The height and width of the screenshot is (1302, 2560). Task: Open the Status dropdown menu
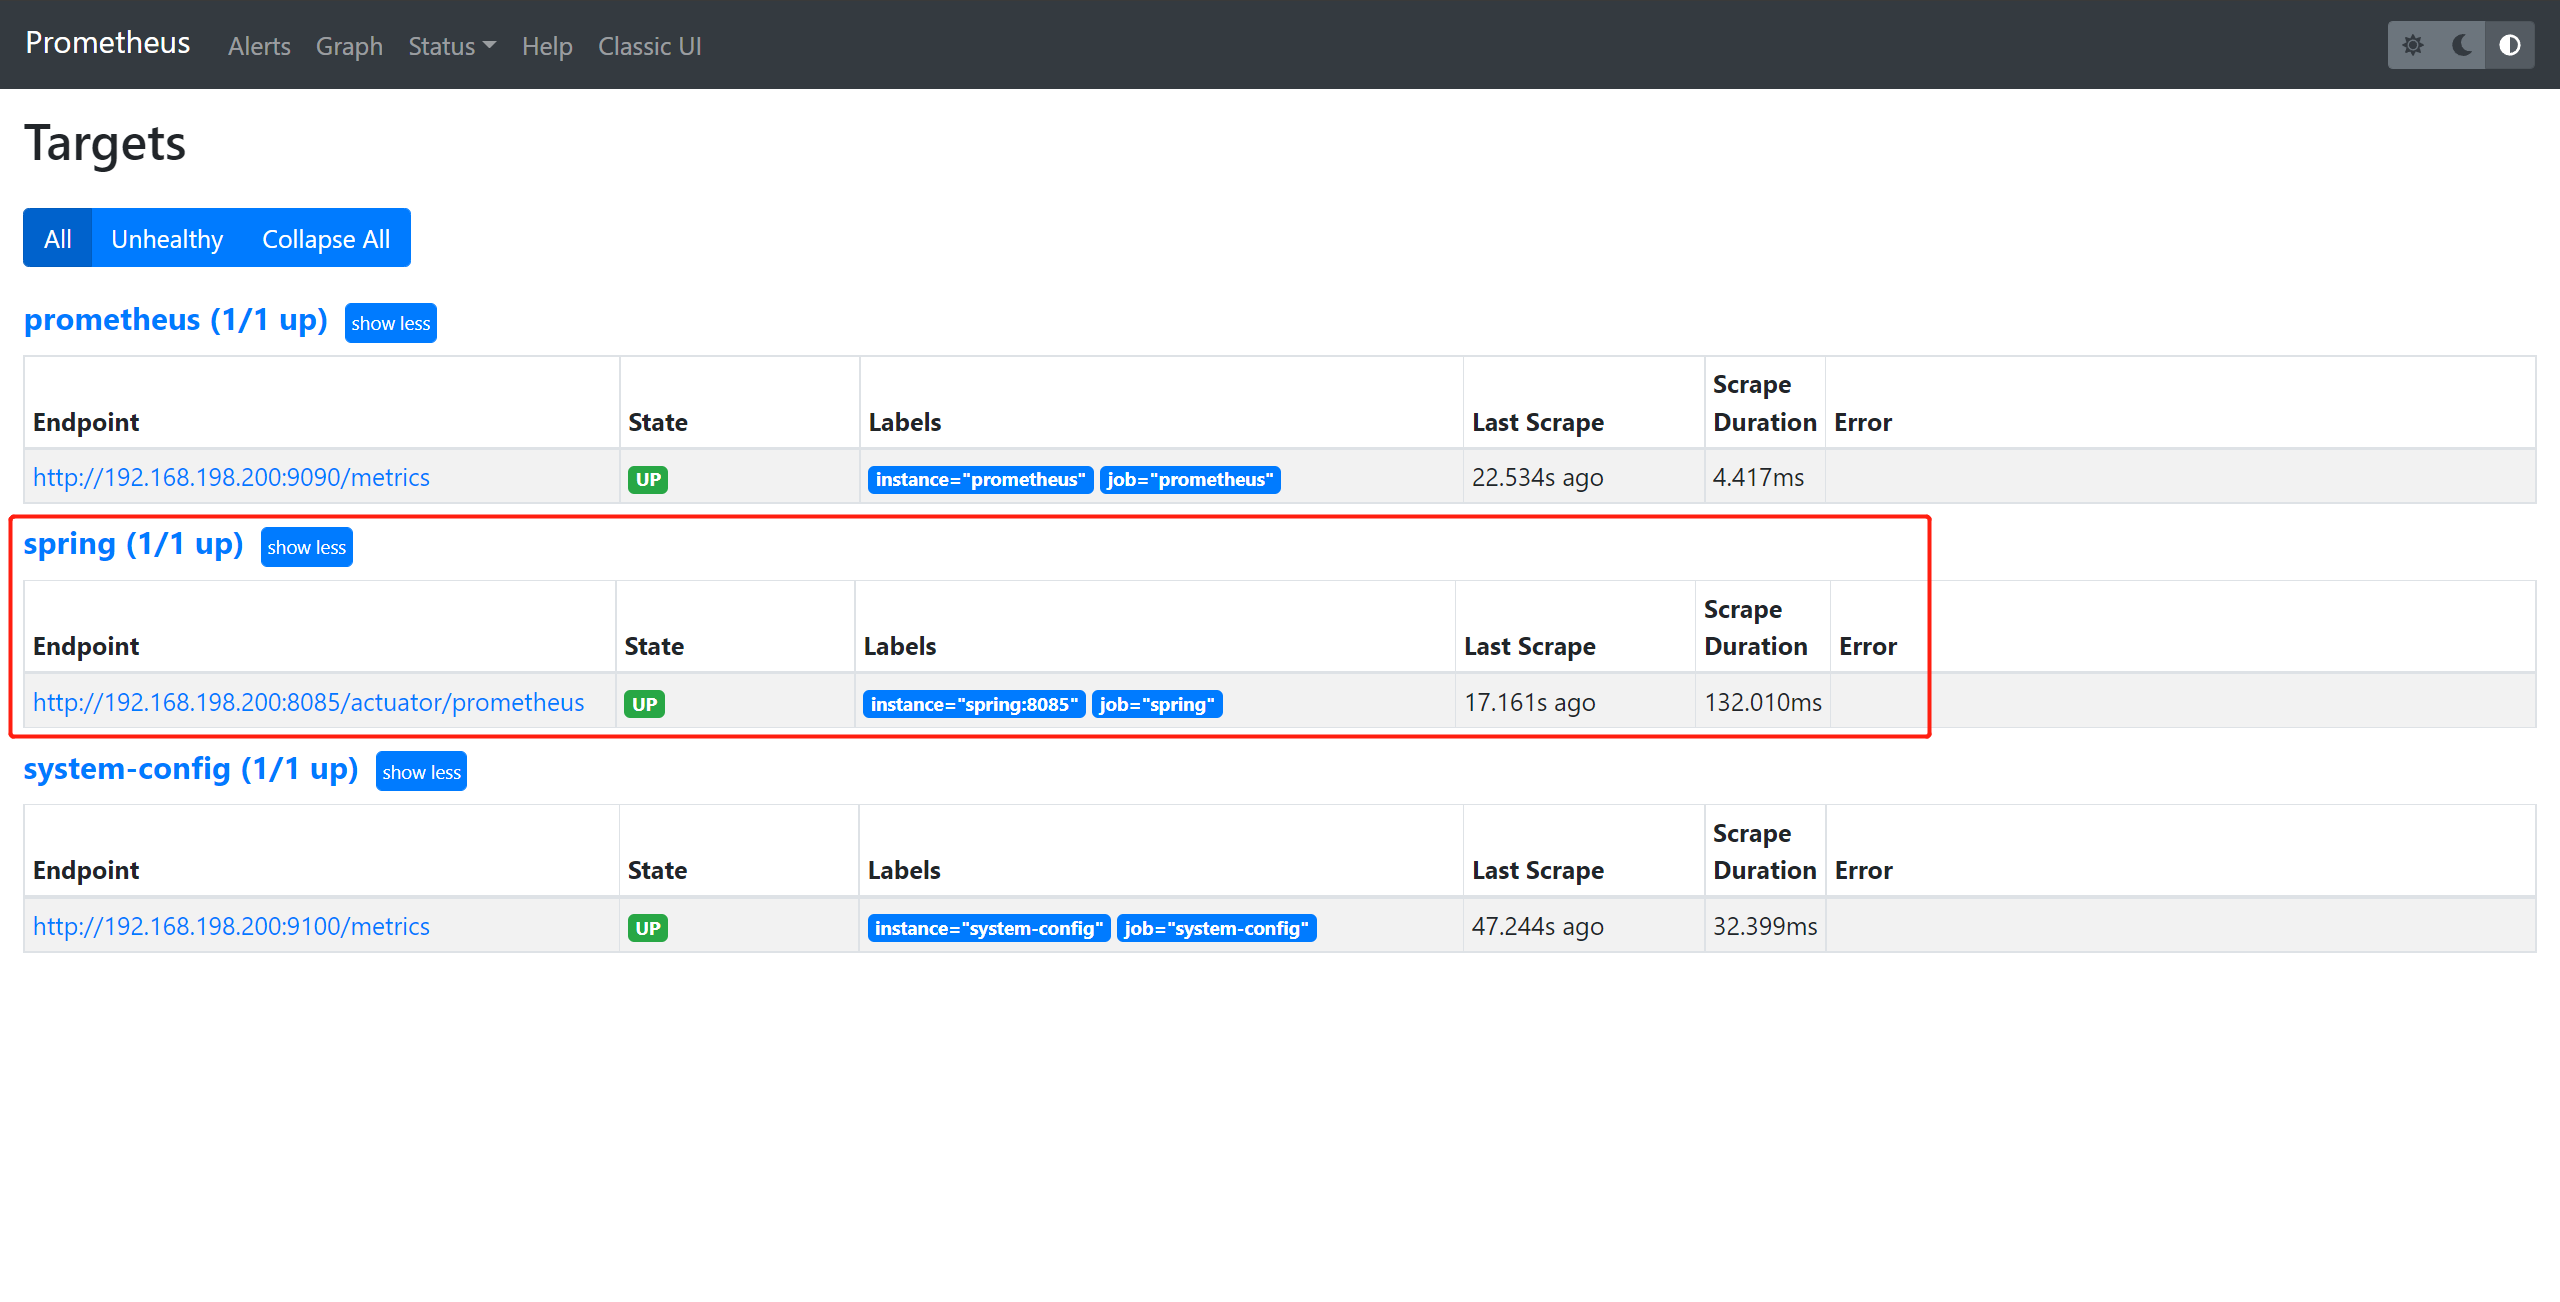[x=451, y=46]
